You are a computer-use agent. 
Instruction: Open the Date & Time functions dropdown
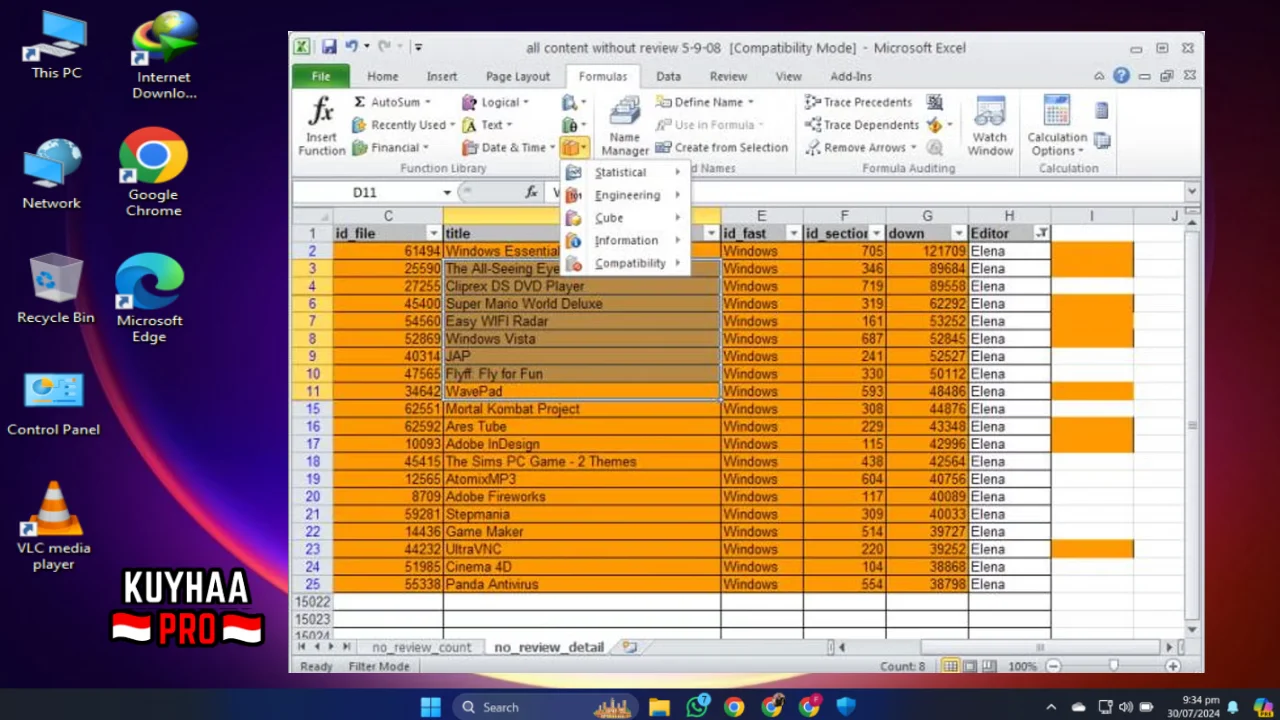point(508,148)
